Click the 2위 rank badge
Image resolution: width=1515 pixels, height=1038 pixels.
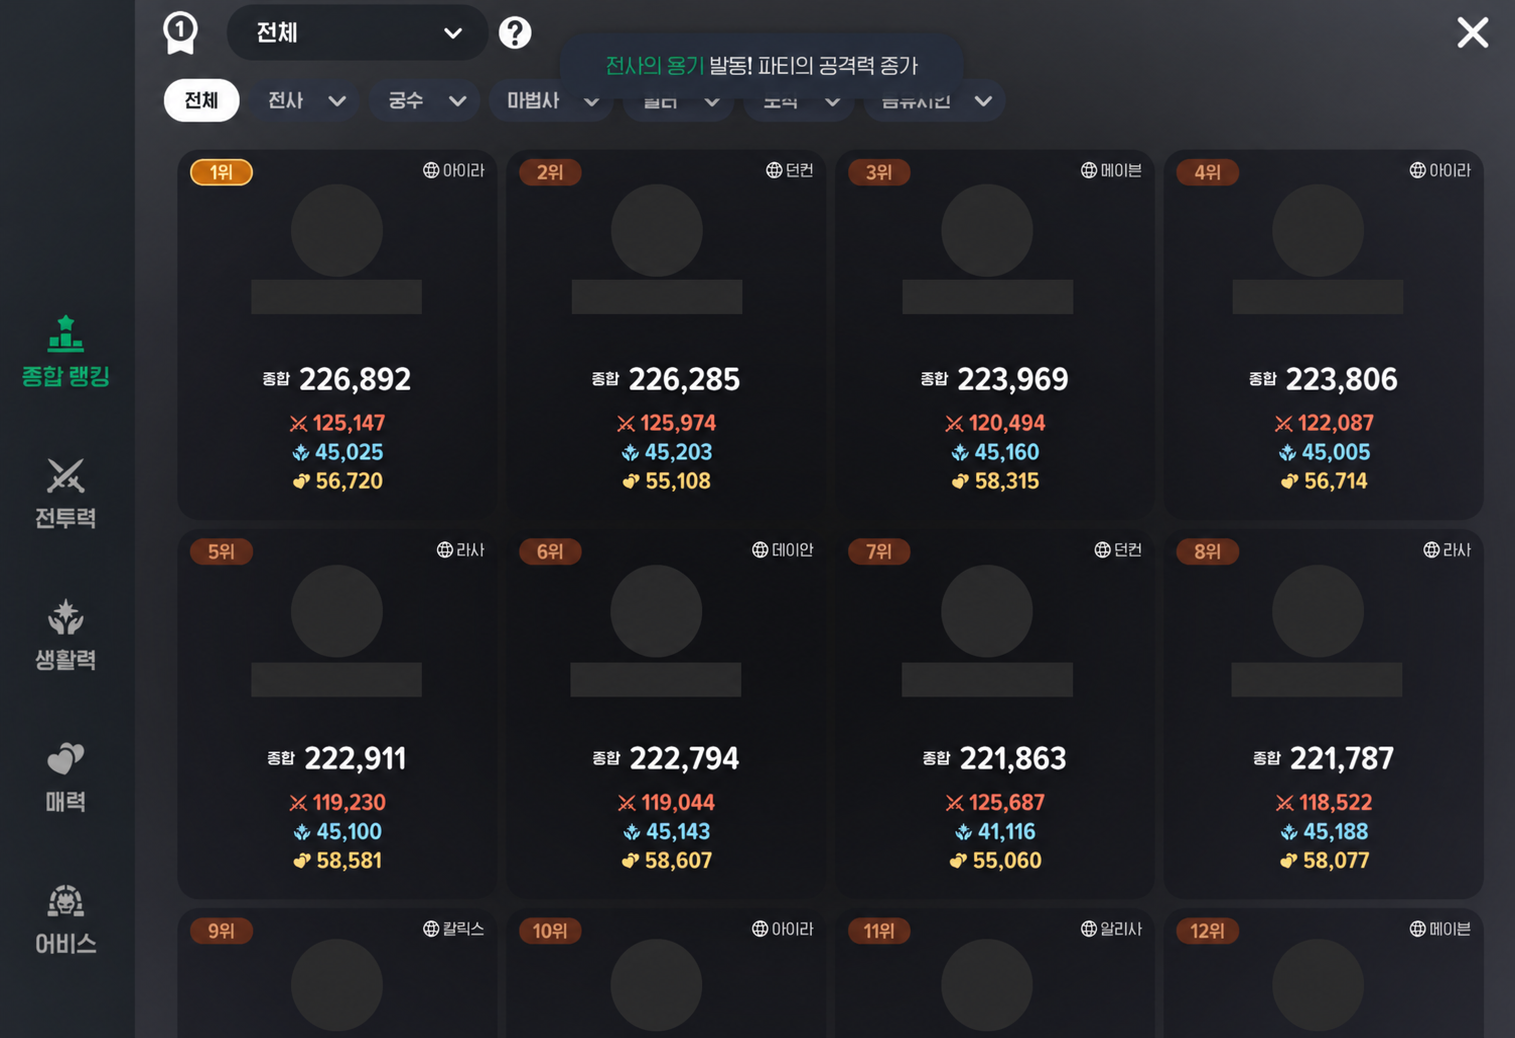pyautogui.click(x=550, y=172)
